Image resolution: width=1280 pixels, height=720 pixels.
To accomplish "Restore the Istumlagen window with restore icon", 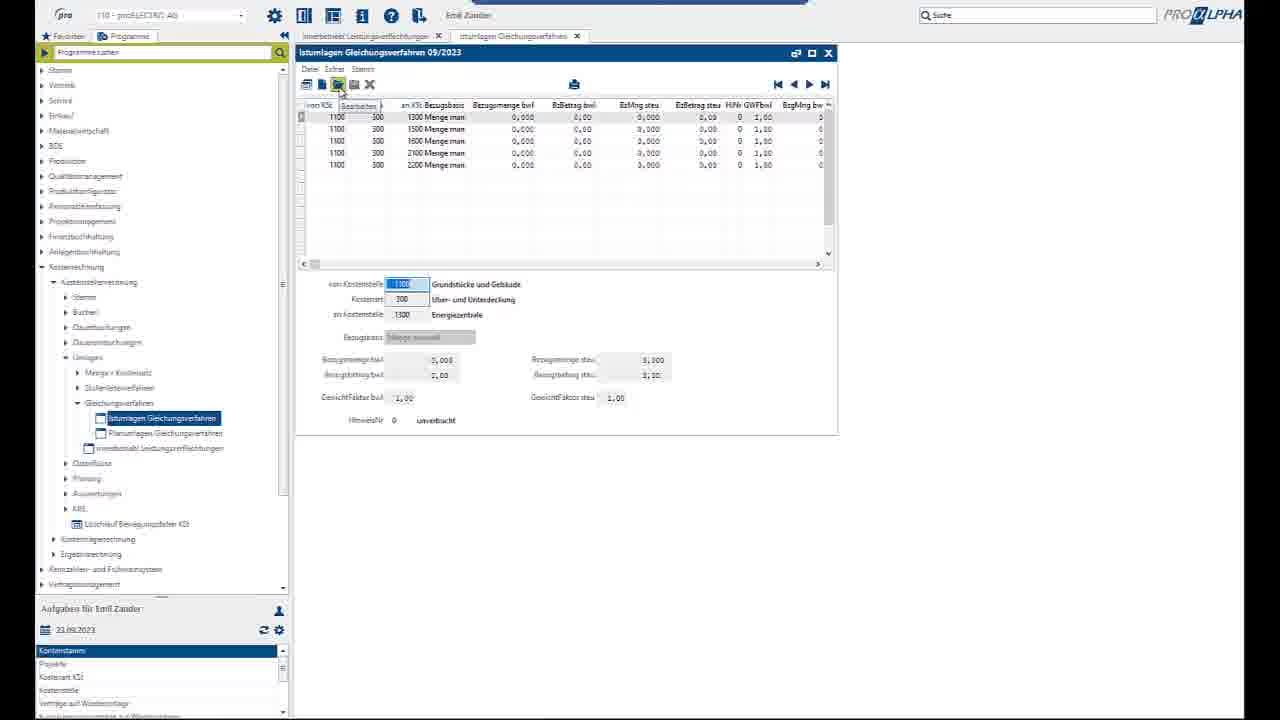I will pyautogui.click(x=796, y=53).
